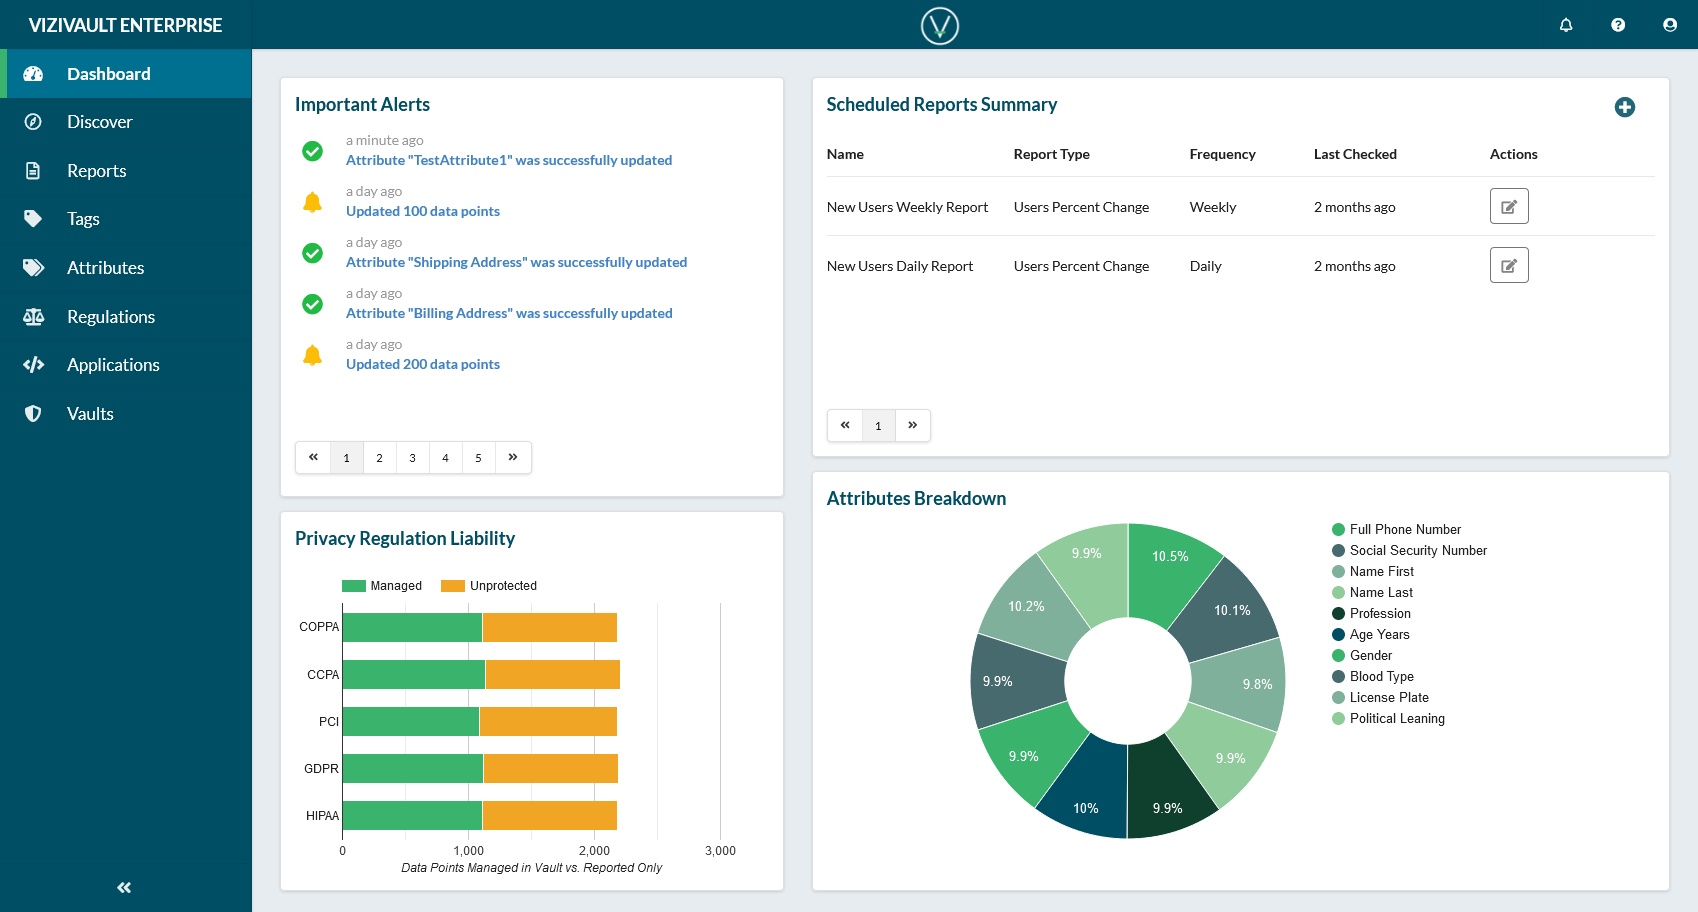Go to alerts page 2
Image resolution: width=1698 pixels, height=912 pixels.
(x=379, y=458)
